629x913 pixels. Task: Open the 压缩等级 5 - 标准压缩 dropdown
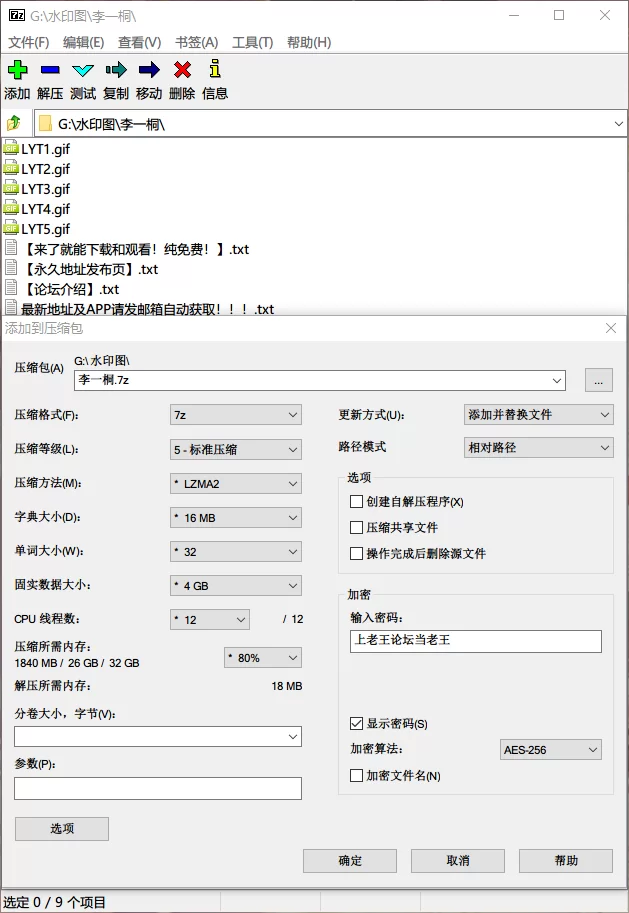236,449
